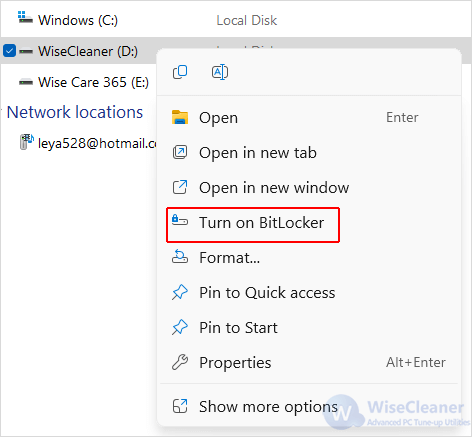The width and height of the screenshot is (472, 437).
Task: Click the Copy icon in context menu
Action: pos(180,72)
